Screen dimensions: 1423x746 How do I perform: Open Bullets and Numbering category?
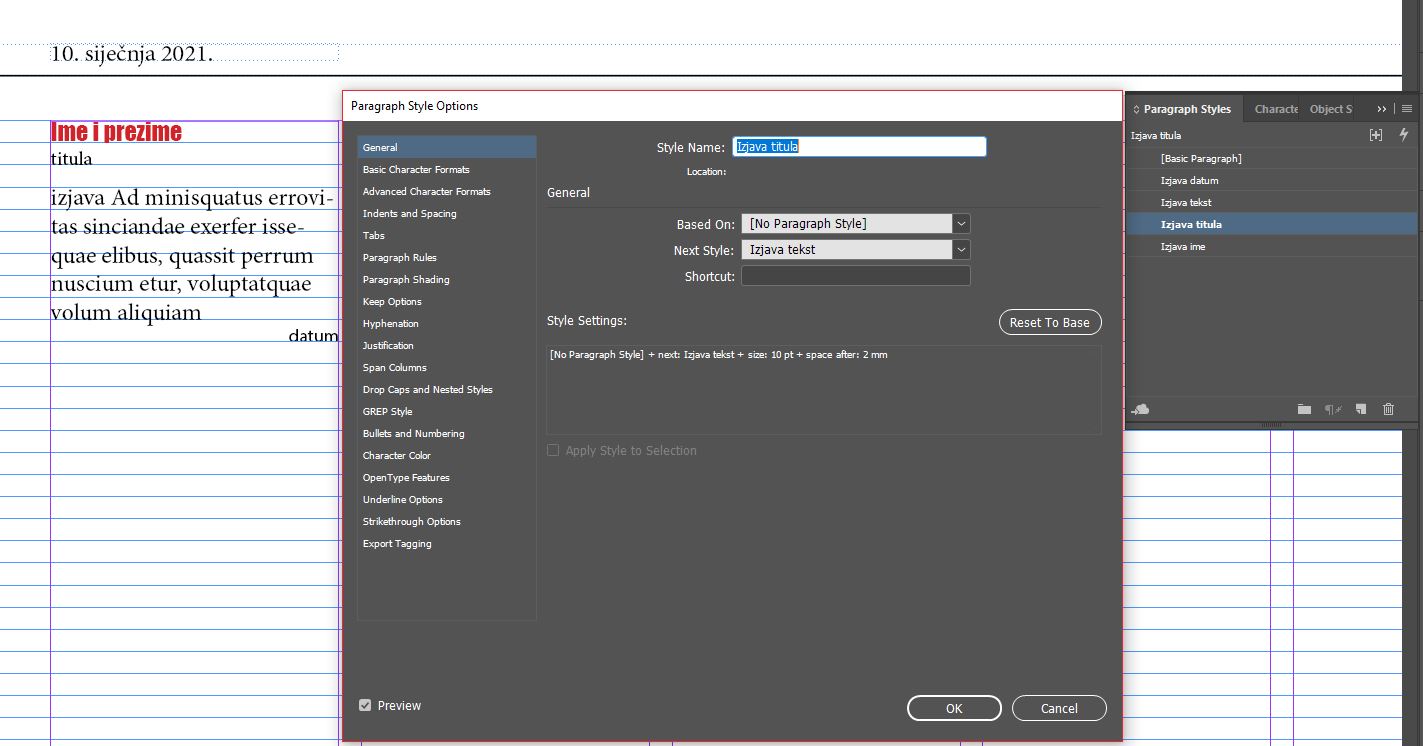tap(447, 433)
